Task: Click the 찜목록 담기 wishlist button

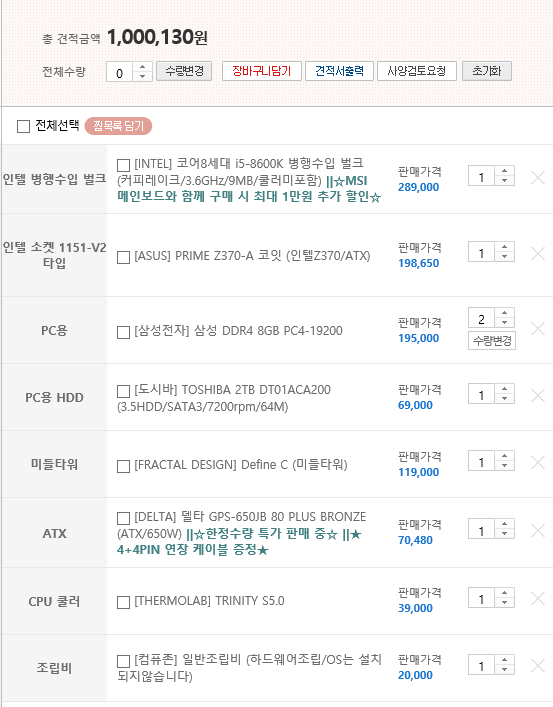Action: tap(118, 126)
